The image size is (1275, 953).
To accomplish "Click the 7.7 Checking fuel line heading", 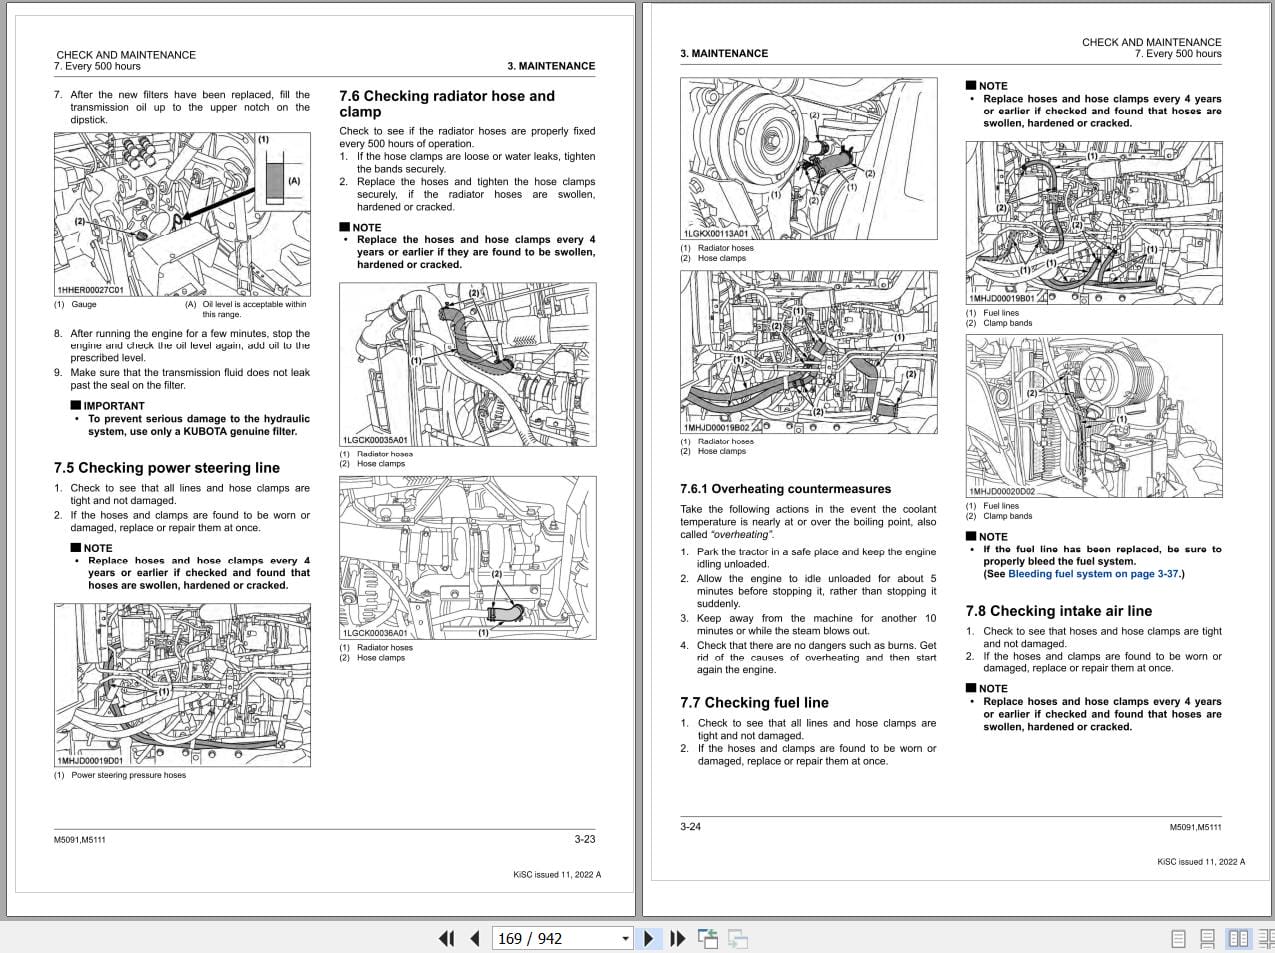I will click(x=754, y=702).
